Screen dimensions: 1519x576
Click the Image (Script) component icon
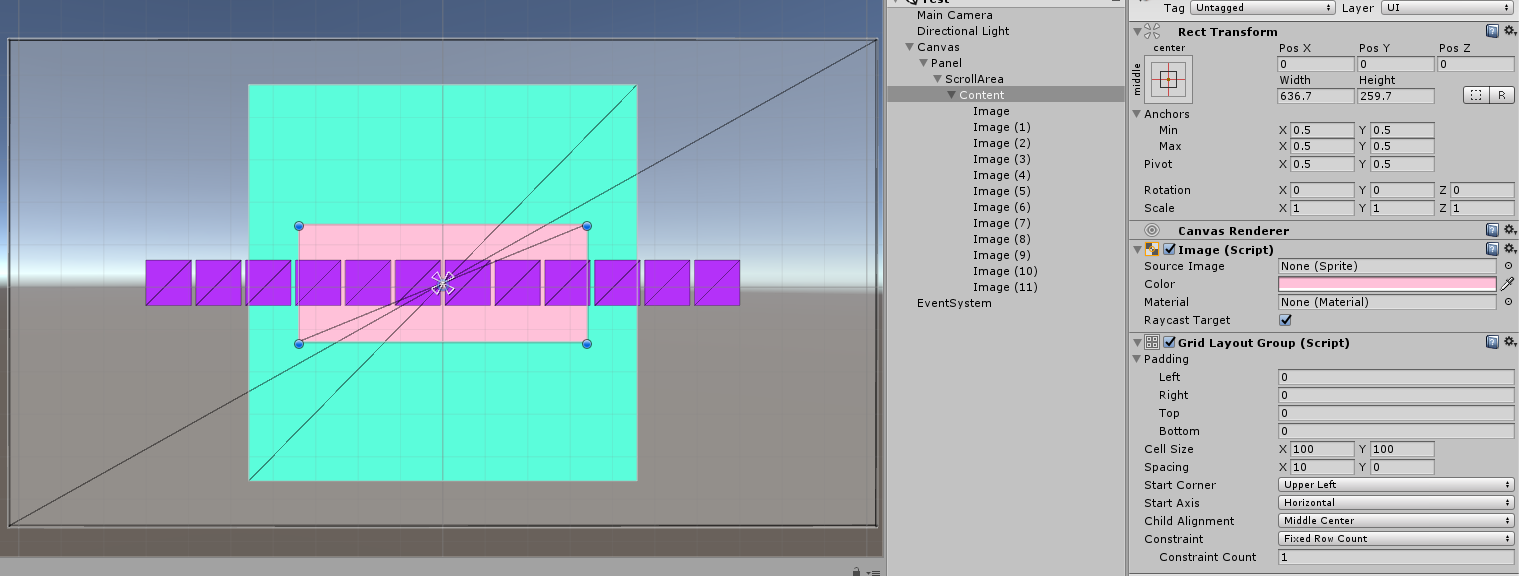(x=1152, y=250)
